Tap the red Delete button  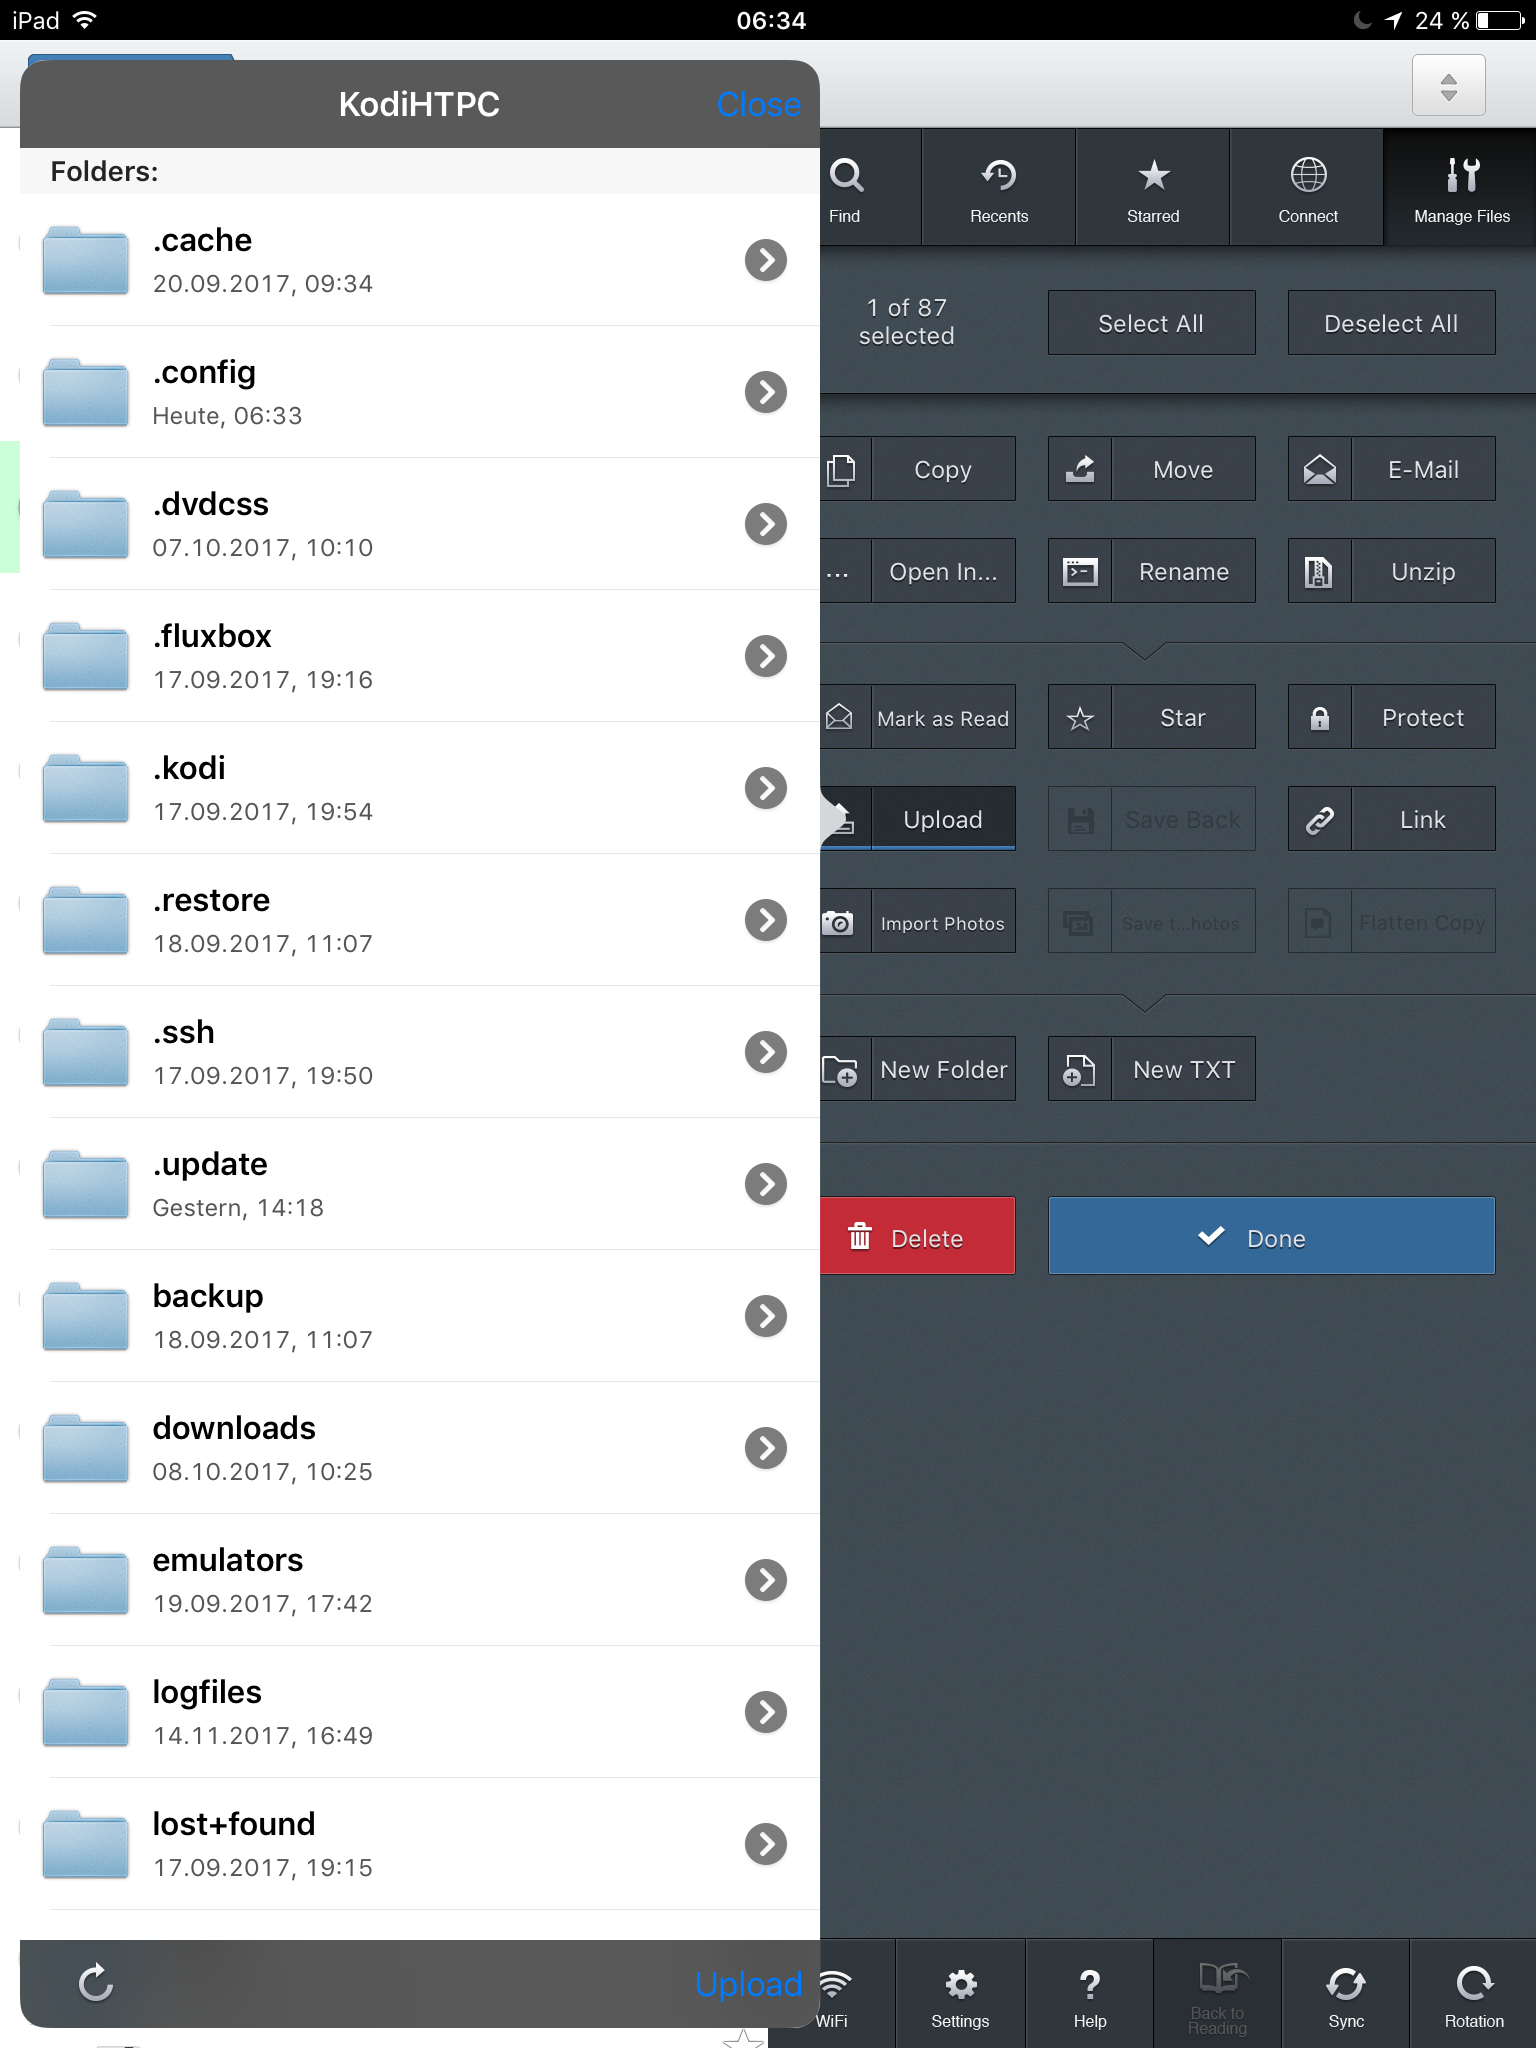point(917,1236)
